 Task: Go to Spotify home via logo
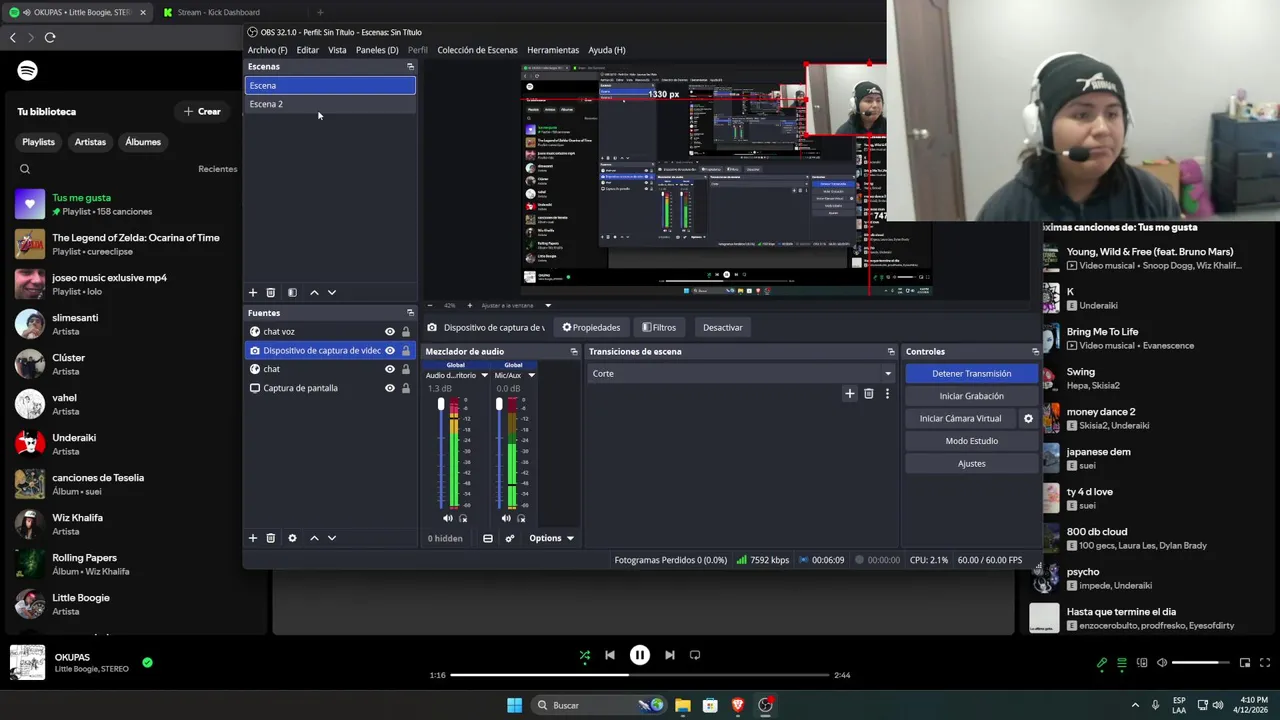point(28,71)
